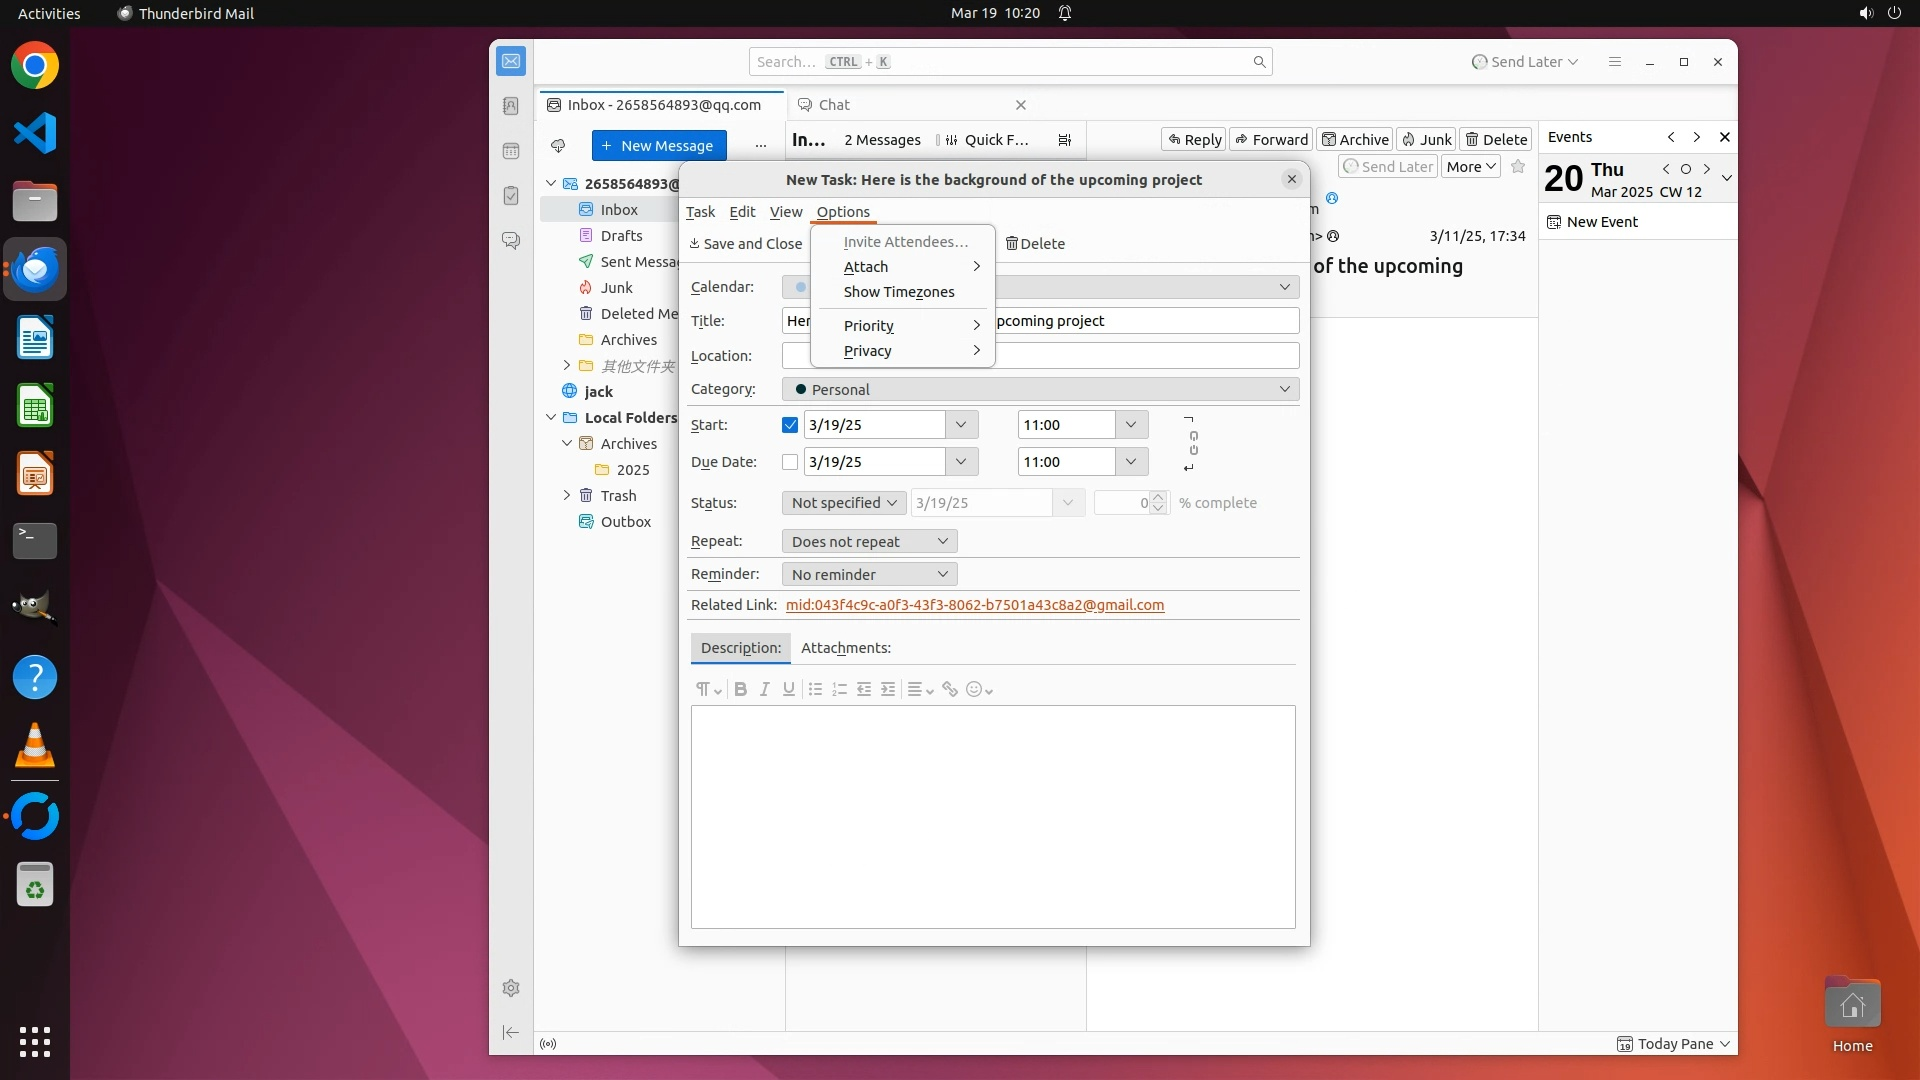
Task: Click the Location input field
Action: tap(1148, 355)
